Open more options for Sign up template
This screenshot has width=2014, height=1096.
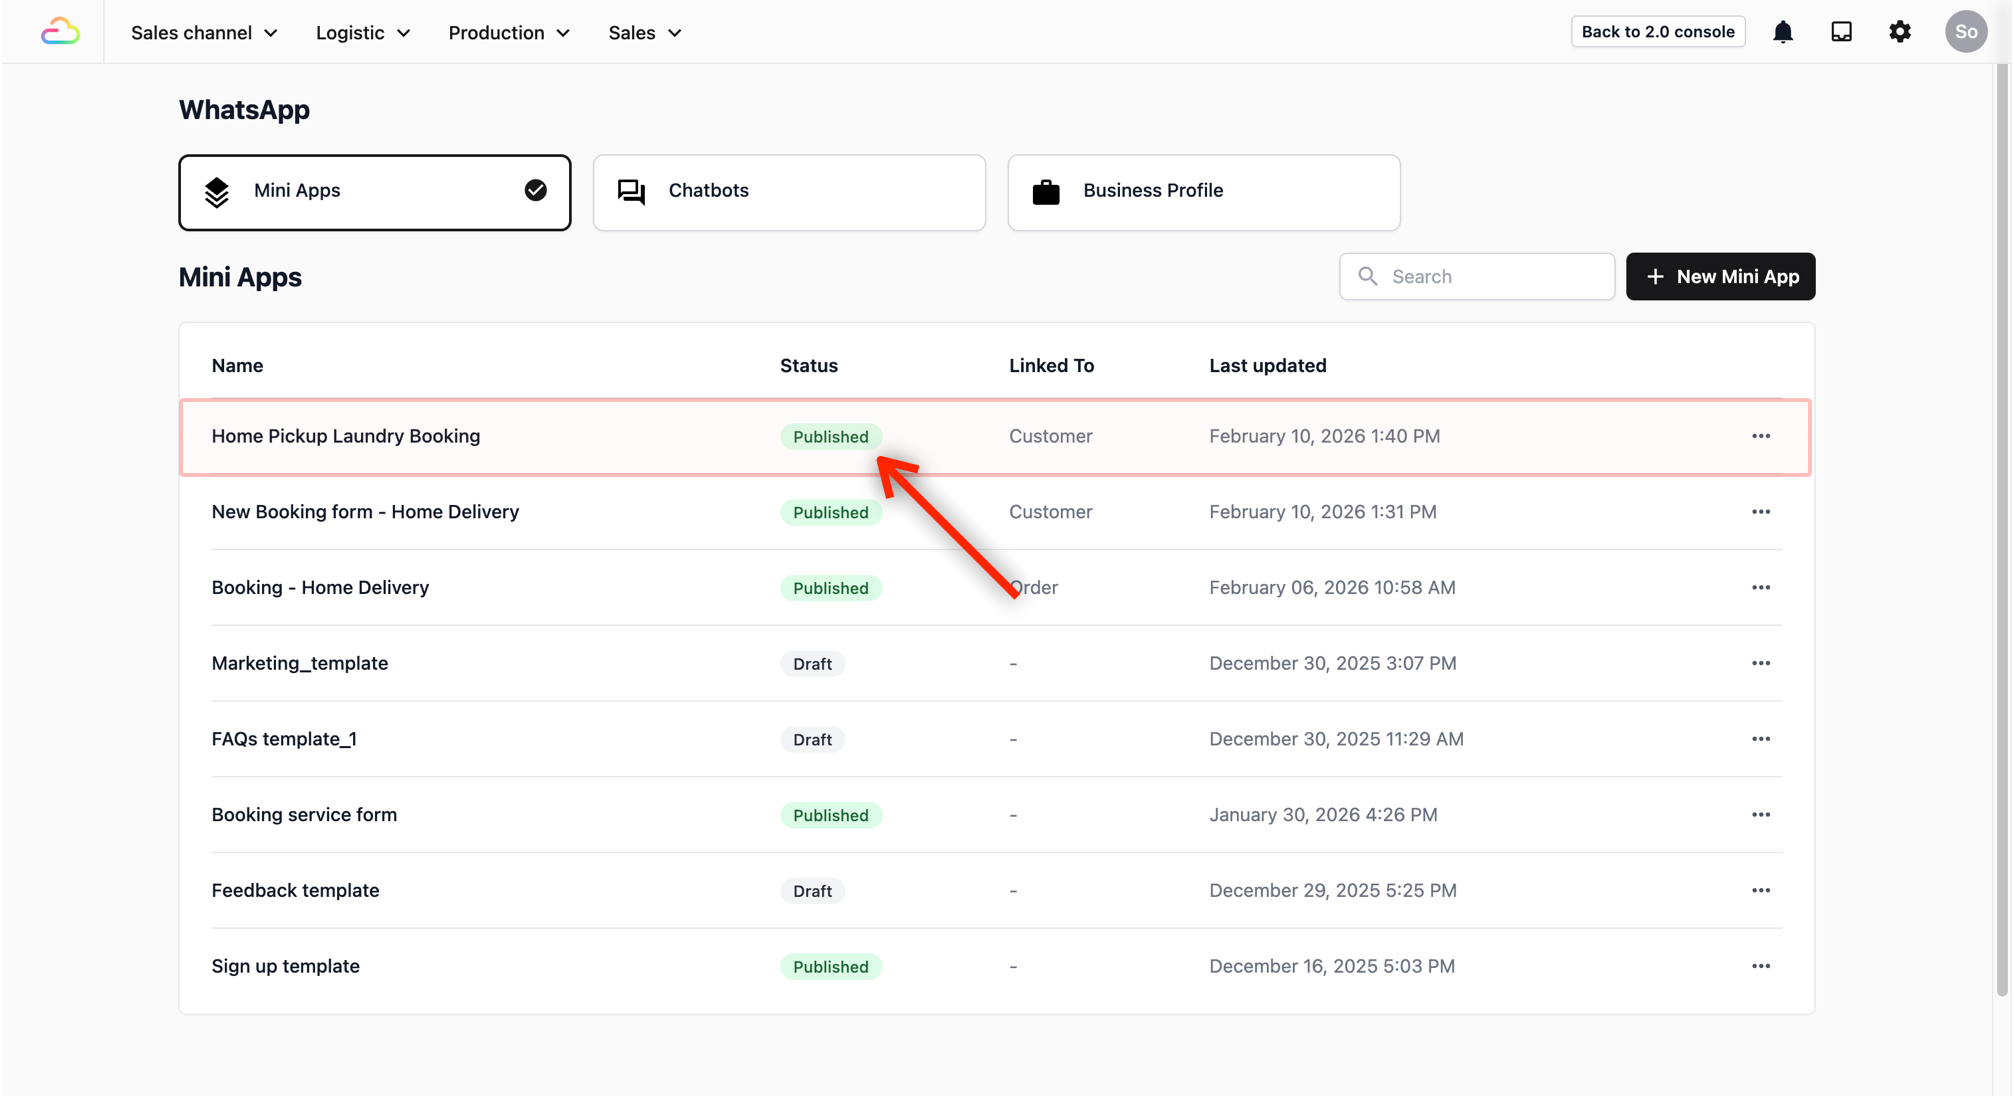point(1760,966)
